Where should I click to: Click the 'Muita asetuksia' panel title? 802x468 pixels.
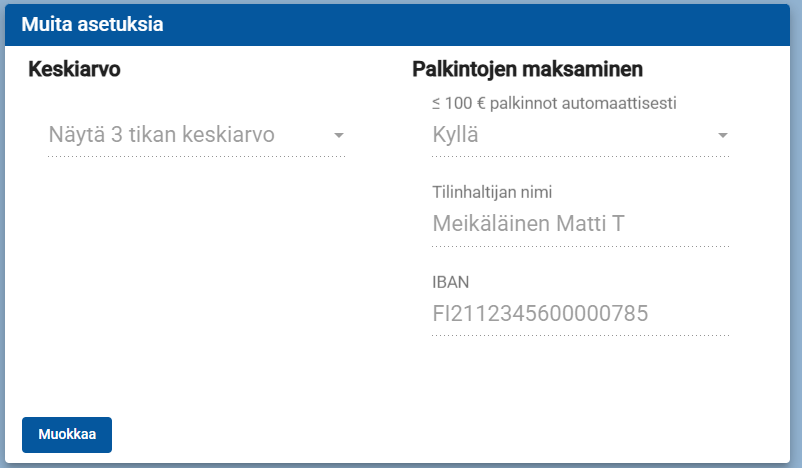(92, 25)
